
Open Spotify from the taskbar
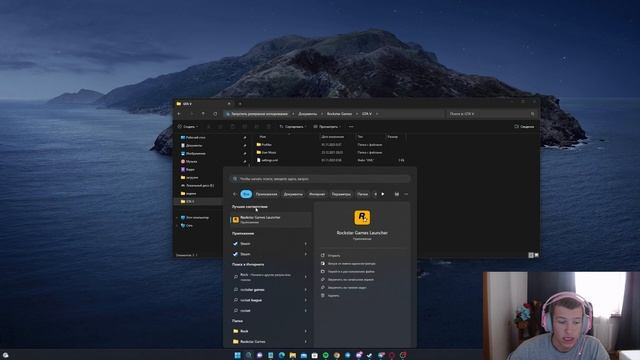326,355
